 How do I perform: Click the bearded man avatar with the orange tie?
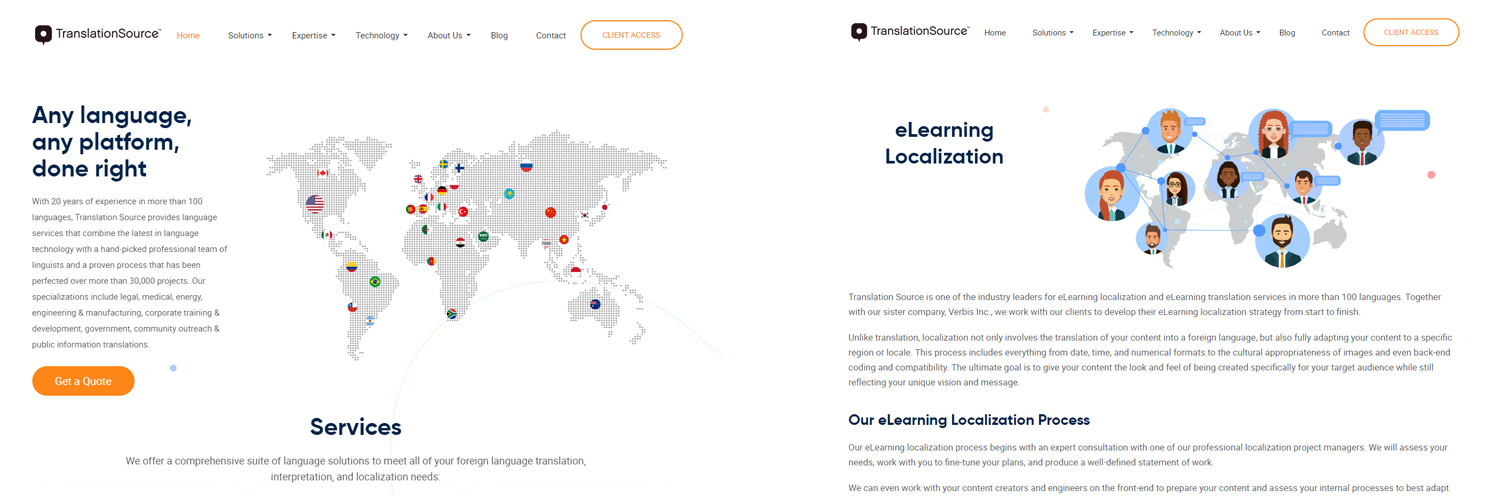tap(1281, 241)
